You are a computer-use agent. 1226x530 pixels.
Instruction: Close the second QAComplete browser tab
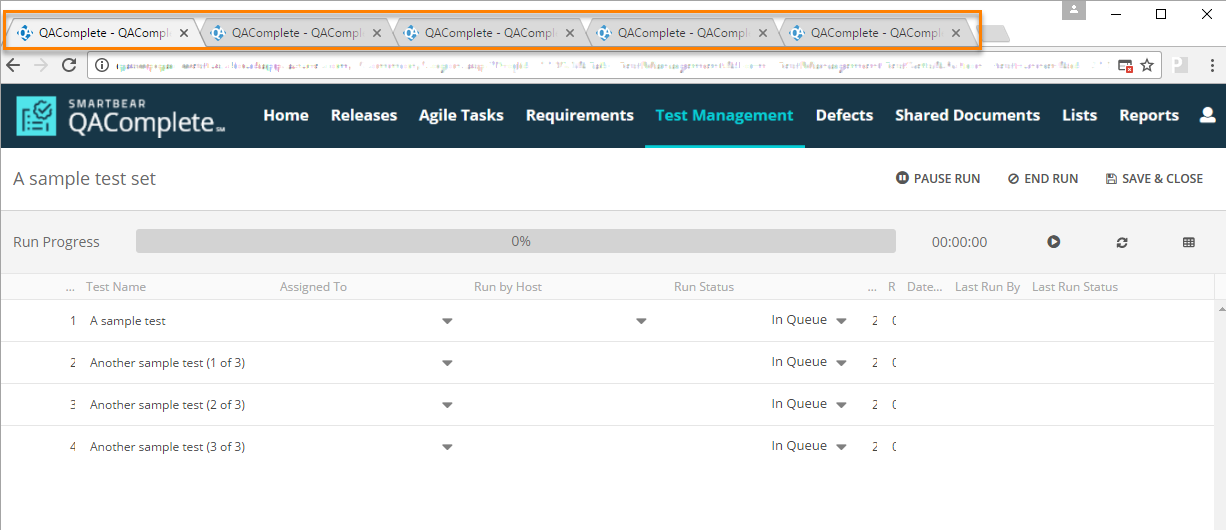377,33
